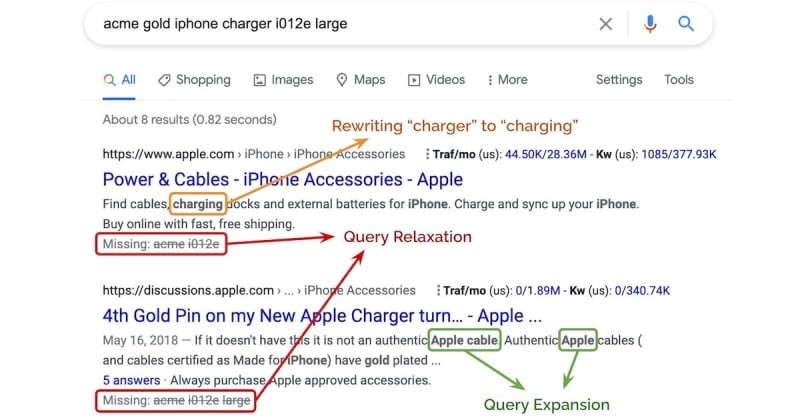Select the Videos tab
Viewport: 800px width, 420px height.
(x=437, y=80)
